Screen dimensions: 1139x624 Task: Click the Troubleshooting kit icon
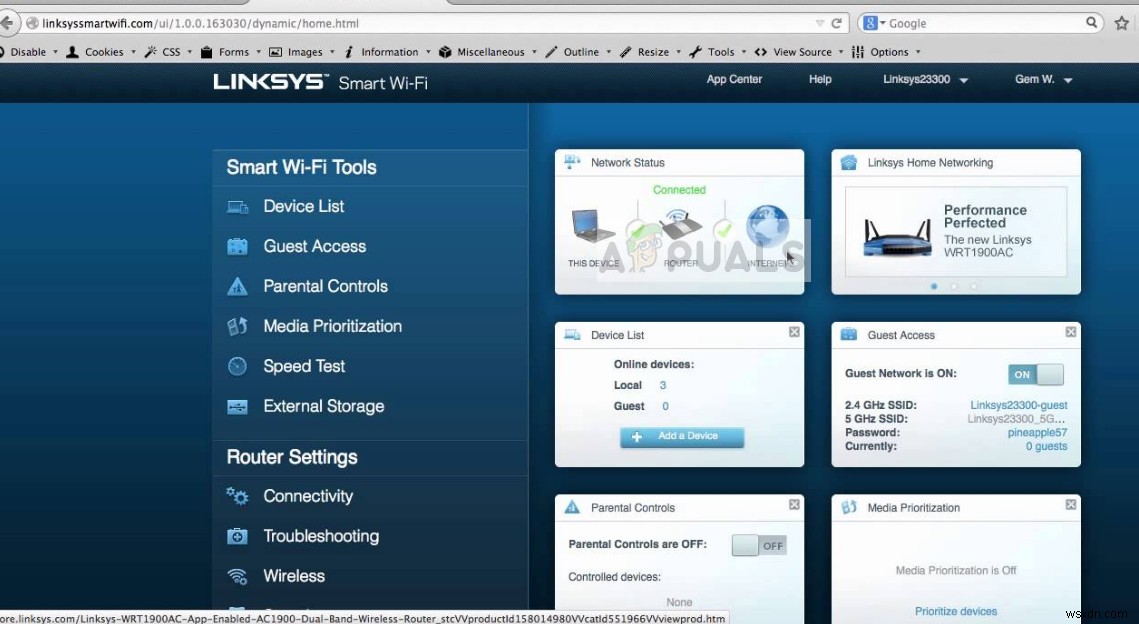point(238,536)
